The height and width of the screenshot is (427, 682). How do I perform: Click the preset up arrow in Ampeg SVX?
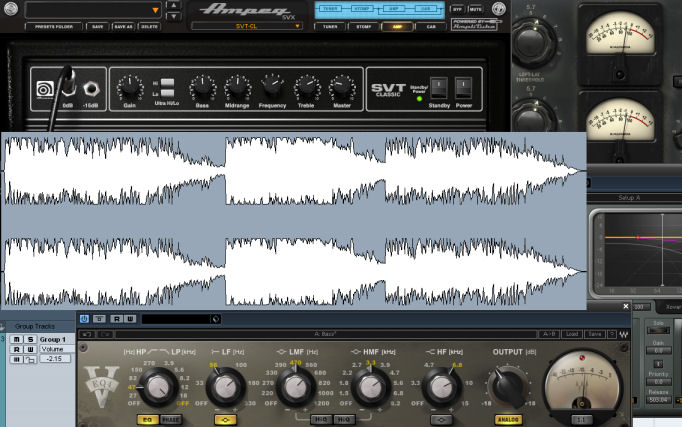[x=174, y=5]
